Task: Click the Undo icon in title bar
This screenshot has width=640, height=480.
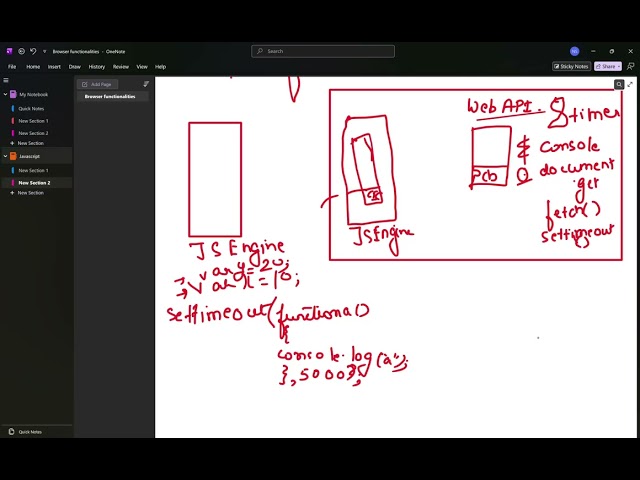Action: tap(33, 51)
